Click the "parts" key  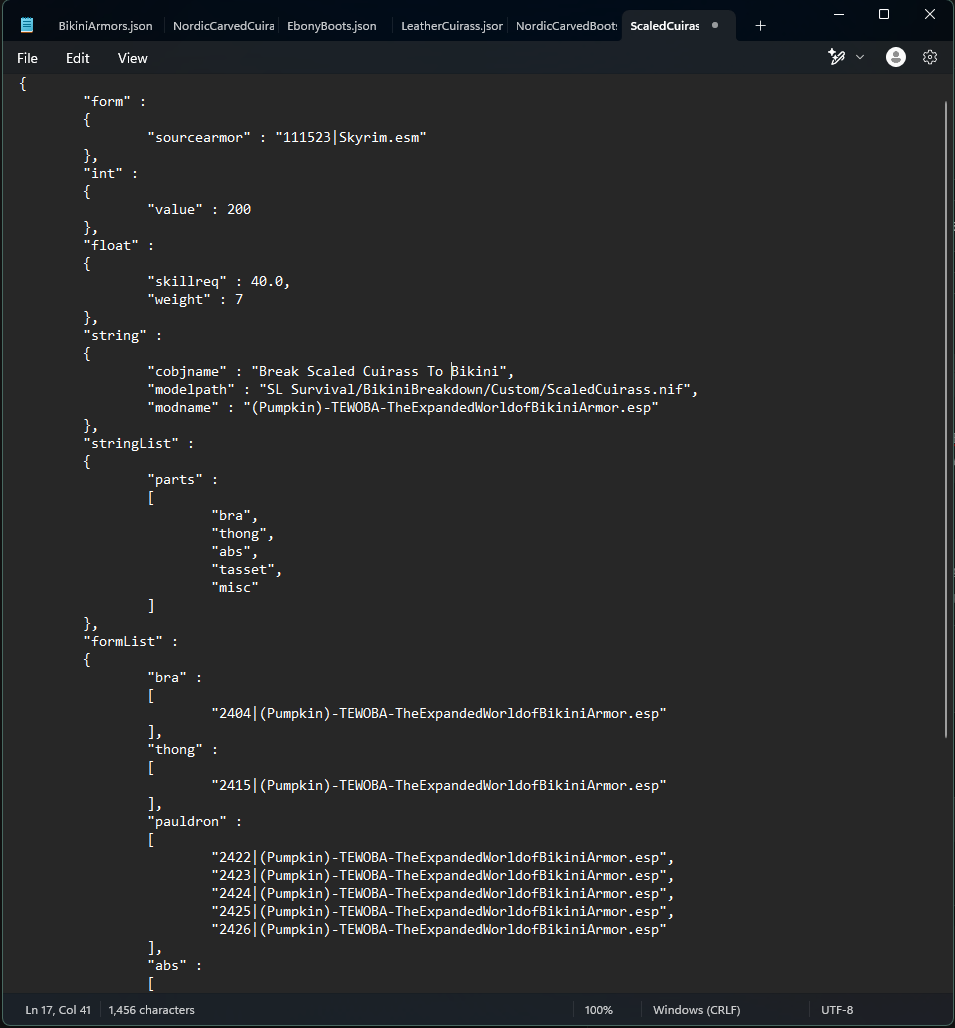(175, 479)
